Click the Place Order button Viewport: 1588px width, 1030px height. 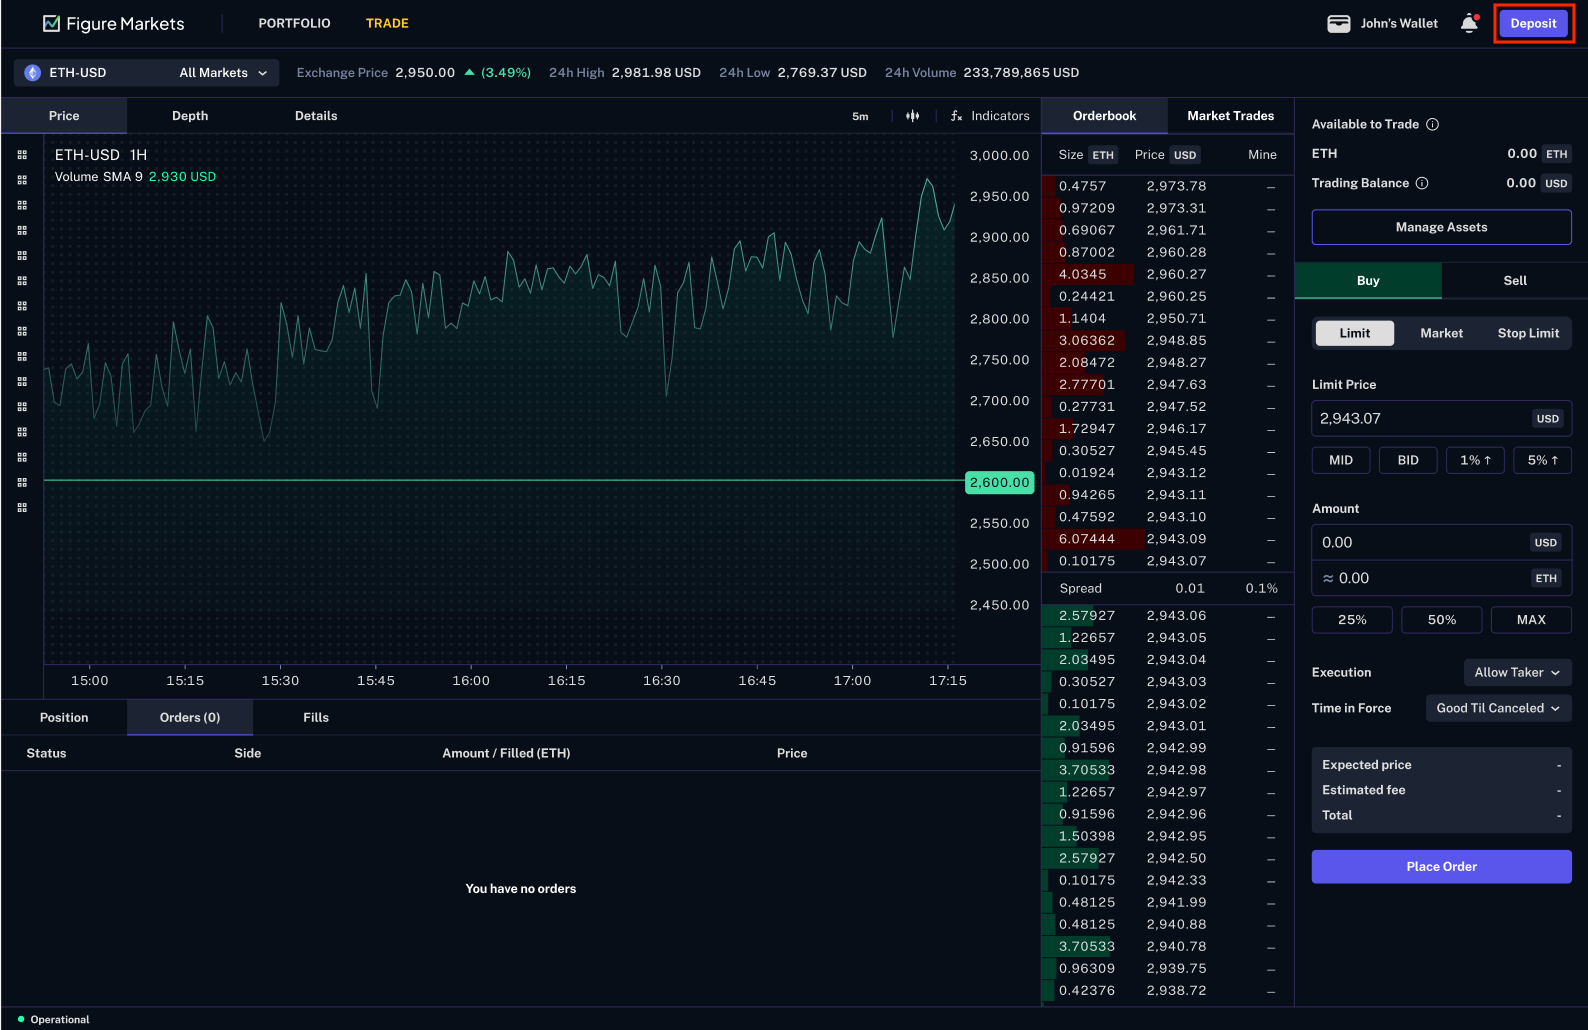click(1441, 867)
